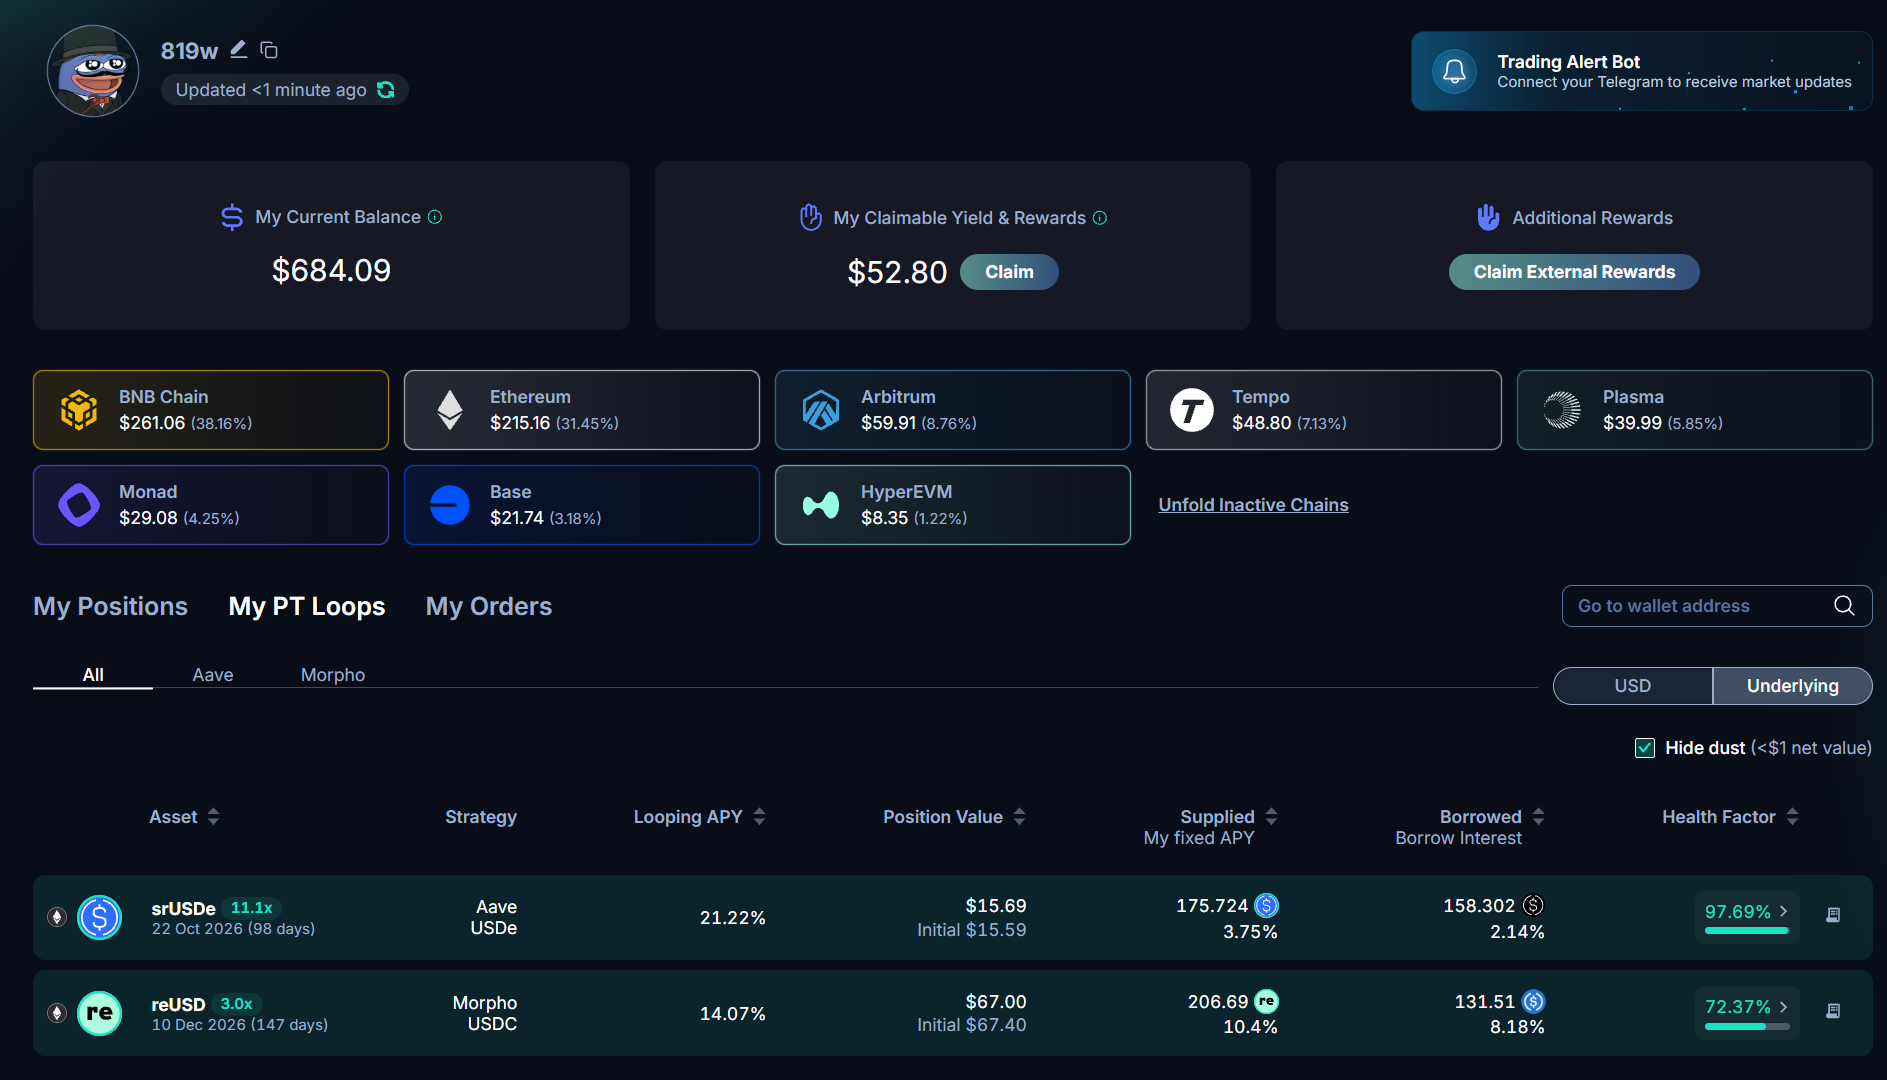Open info icon beside My Current Balance
Image resolution: width=1887 pixels, height=1080 pixels.
click(435, 217)
